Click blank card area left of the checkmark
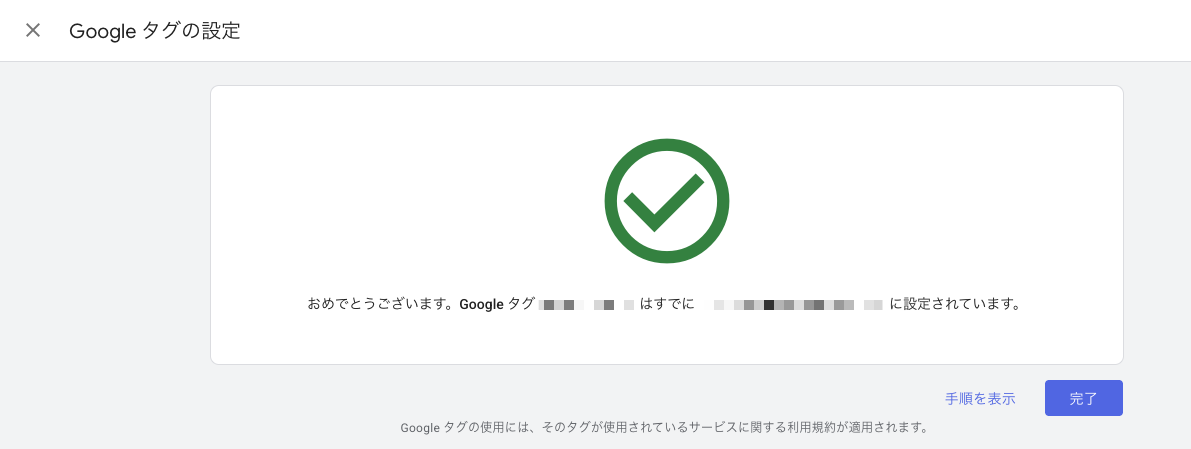 tap(400, 200)
